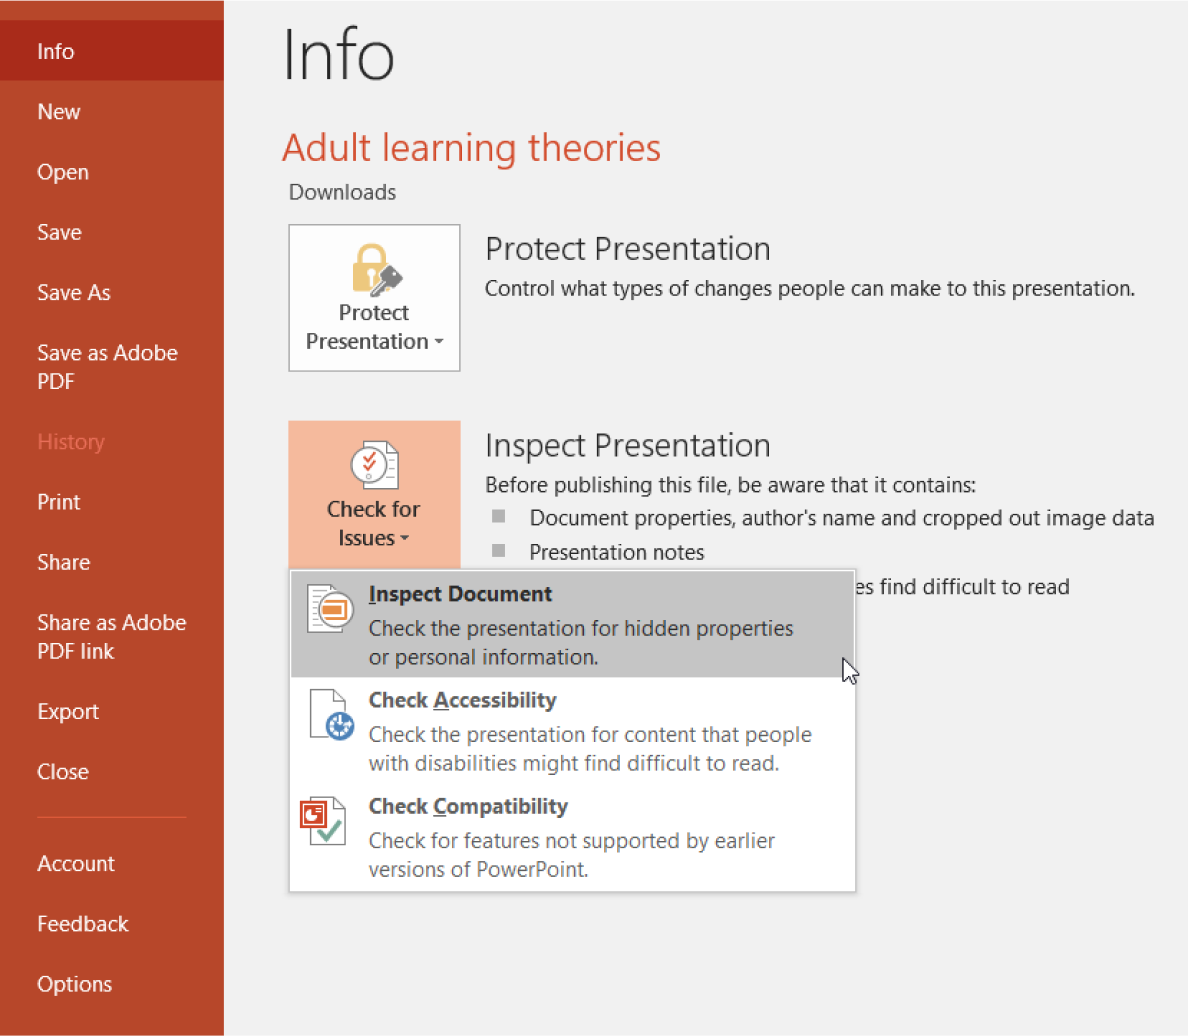Open the New tab in the sidebar

111,111
